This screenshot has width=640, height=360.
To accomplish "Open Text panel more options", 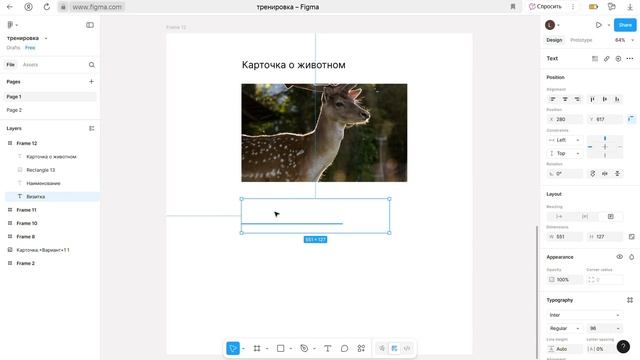I will 630,58.
